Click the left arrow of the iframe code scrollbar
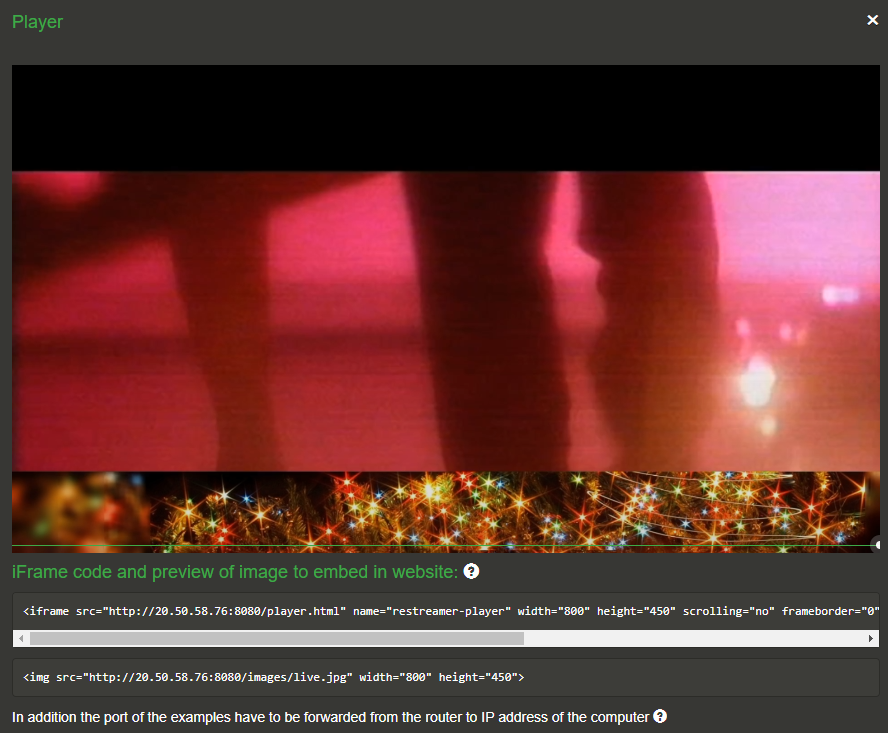Viewport: 888px width, 733px height. 21,638
